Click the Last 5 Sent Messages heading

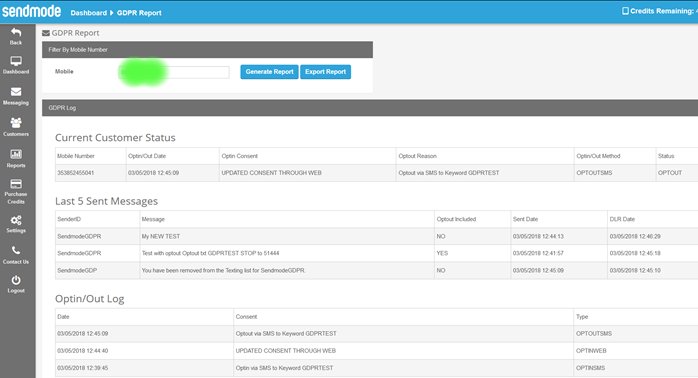106,201
